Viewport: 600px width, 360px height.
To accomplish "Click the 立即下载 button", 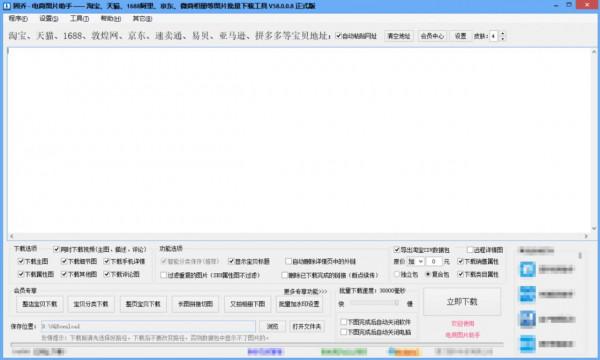I will (x=462, y=302).
